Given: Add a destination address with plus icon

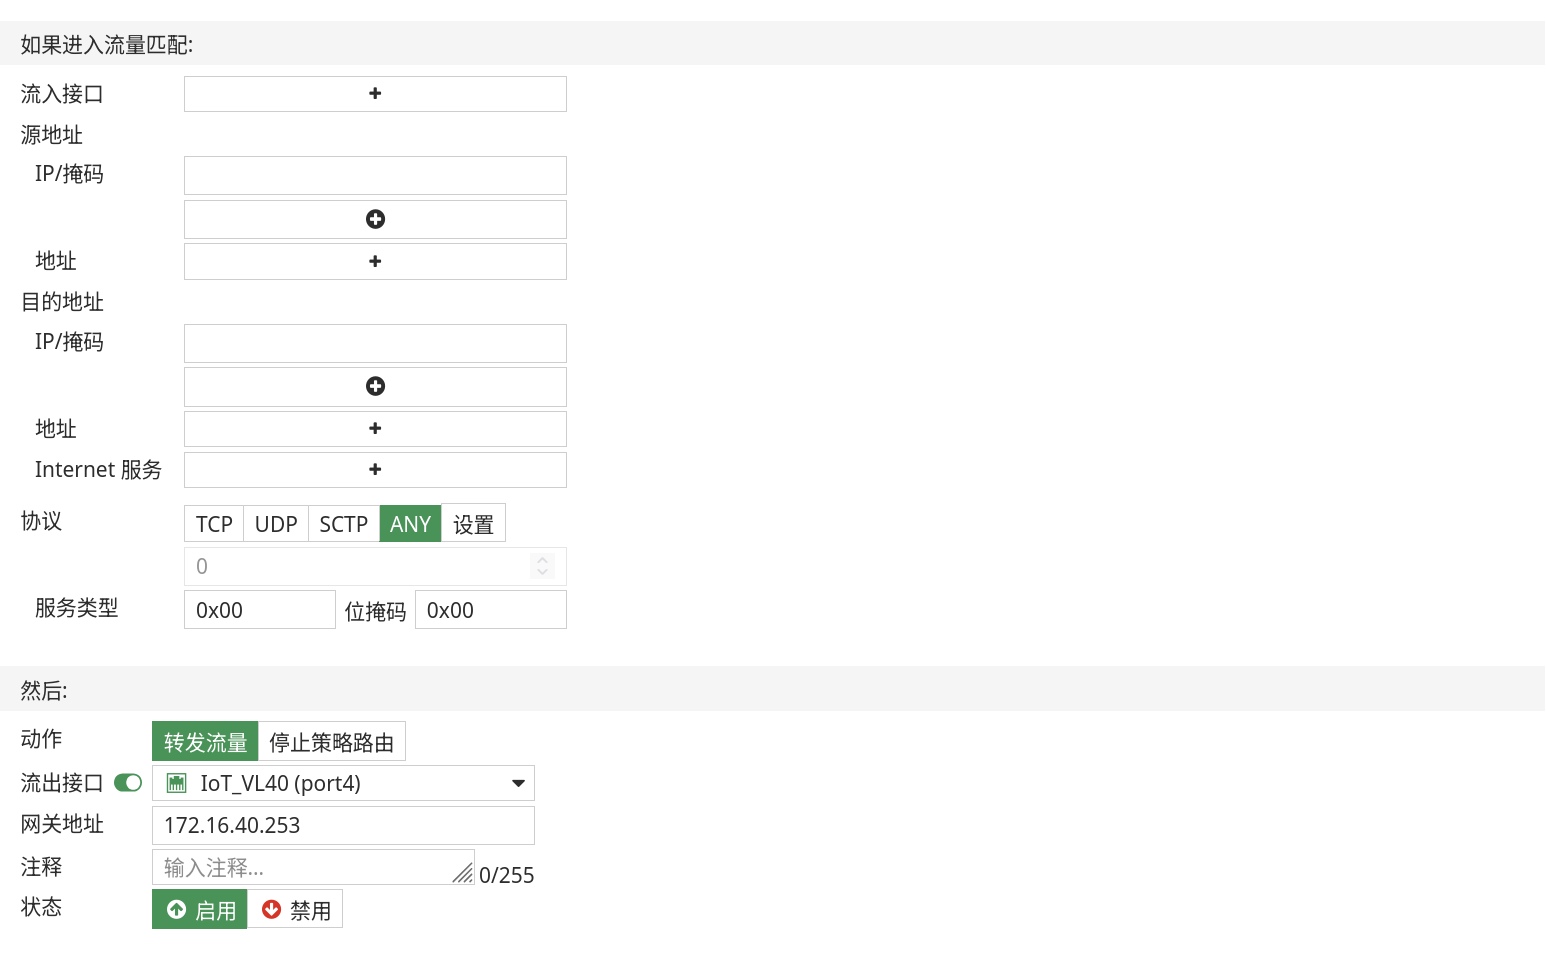Looking at the screenshot, I should point(375,428).
